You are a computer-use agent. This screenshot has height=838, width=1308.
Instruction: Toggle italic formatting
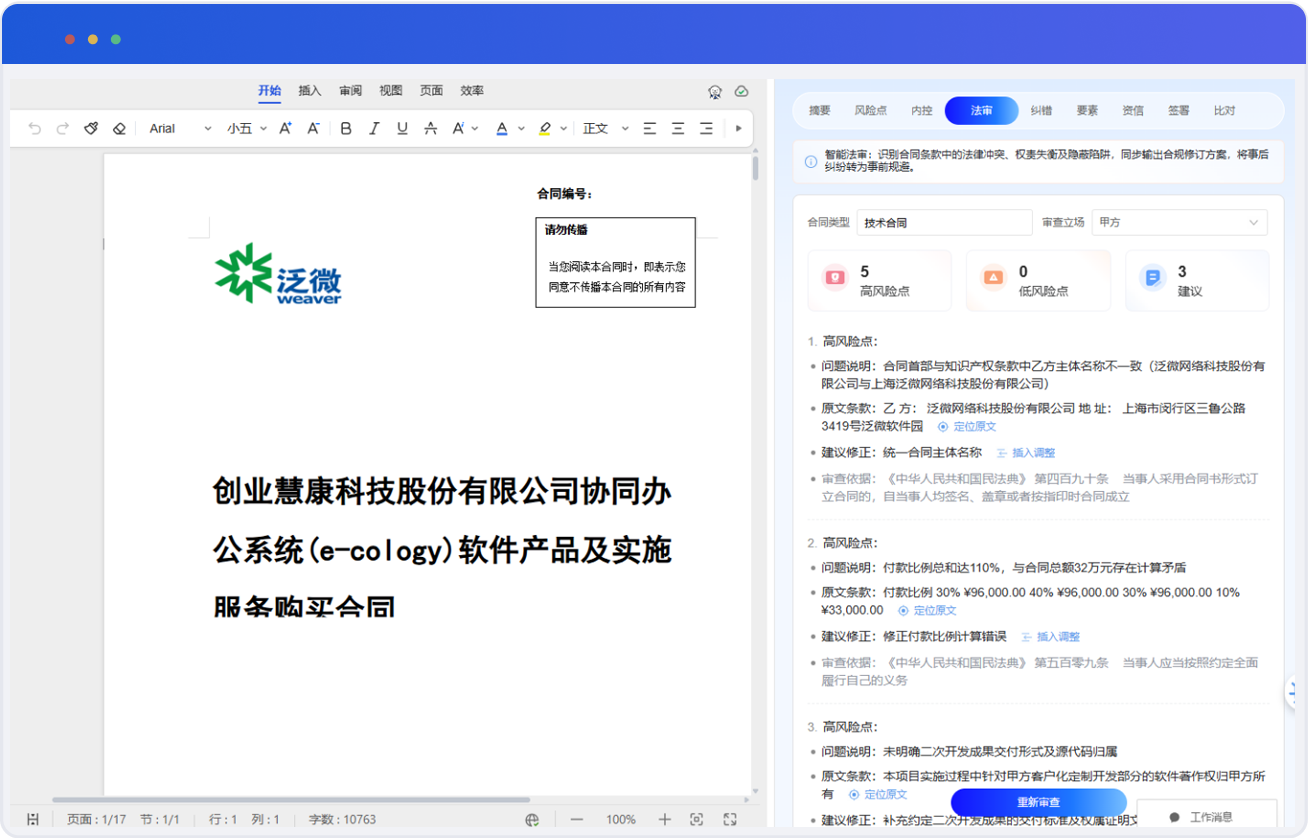374,128
